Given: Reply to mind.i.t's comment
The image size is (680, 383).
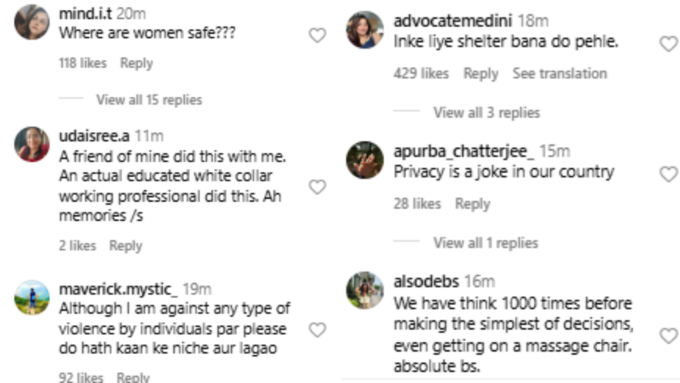Looking at the screenshot, I should 137,63.
